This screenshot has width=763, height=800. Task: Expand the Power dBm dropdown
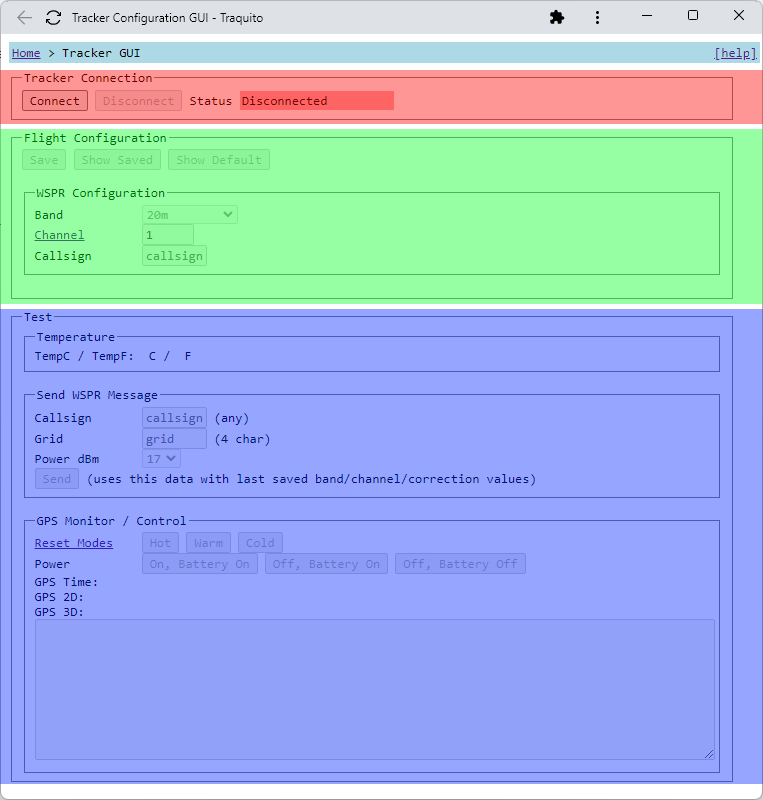coord(161,459)
